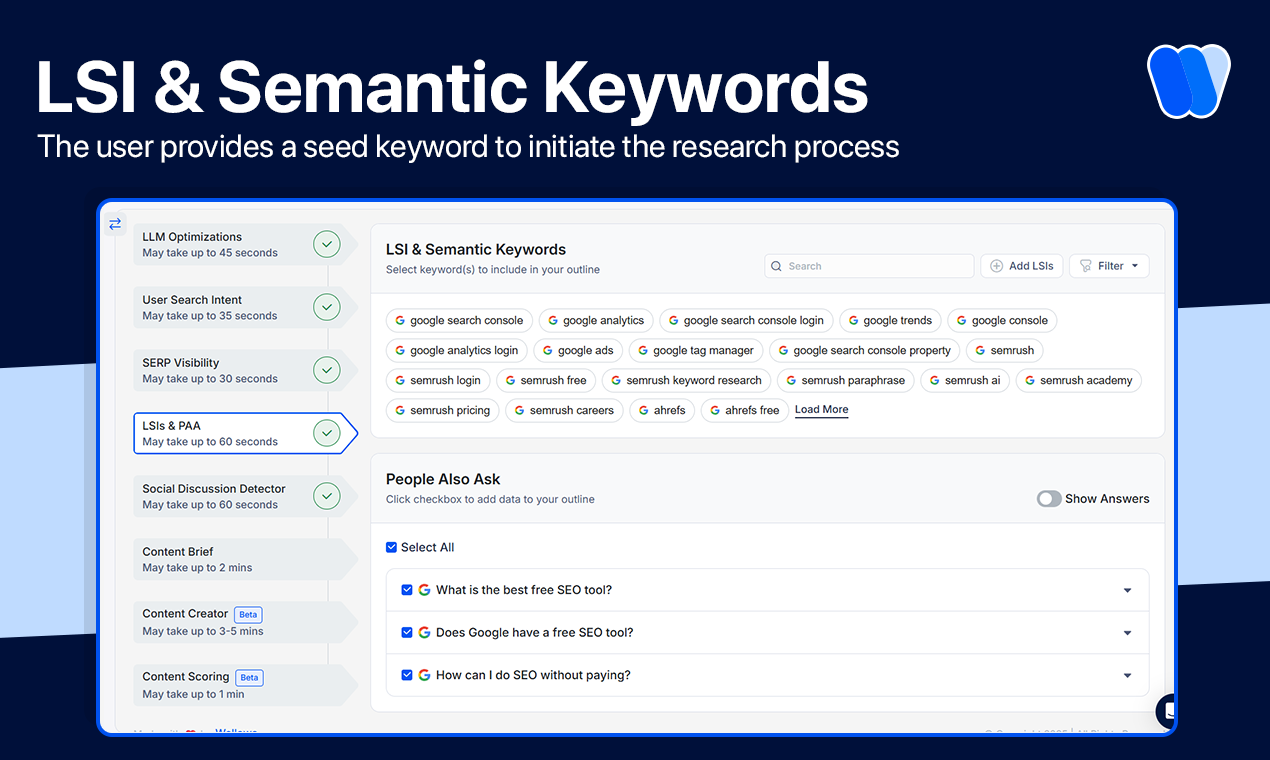Click the sidebar swap arrows icon

(115, 224)
